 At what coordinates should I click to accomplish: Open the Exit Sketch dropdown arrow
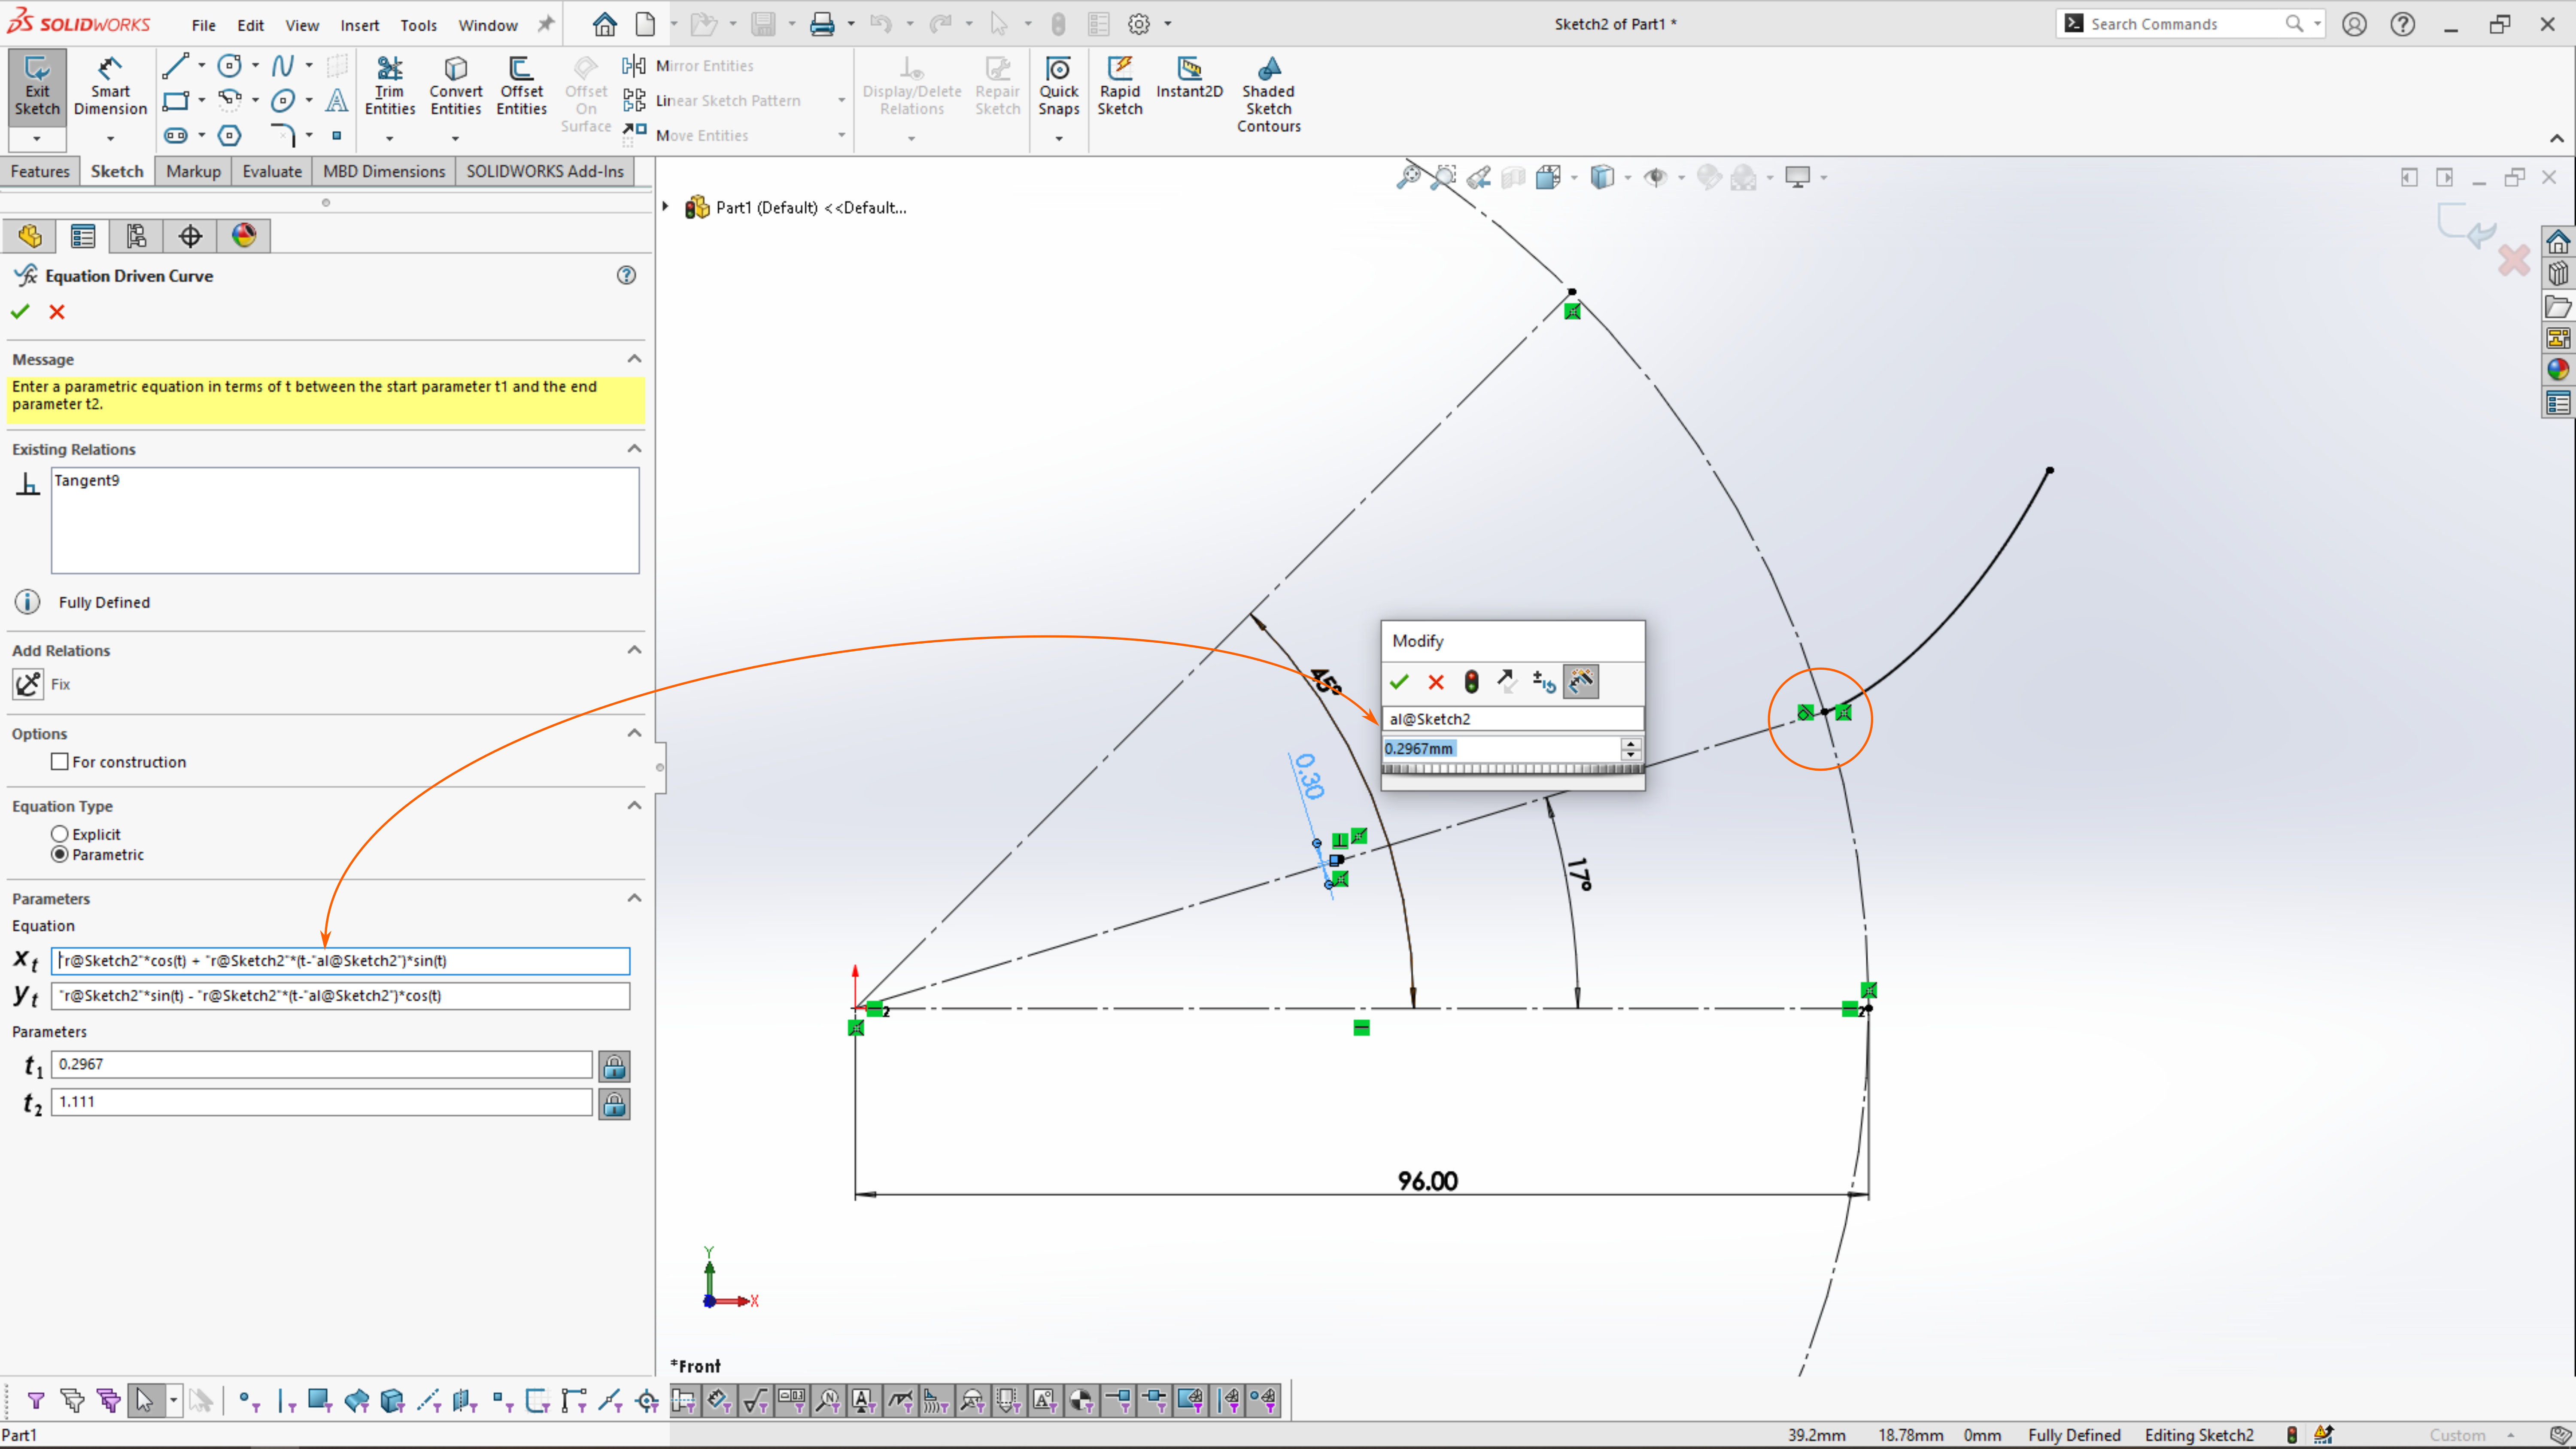coord(37,138)
